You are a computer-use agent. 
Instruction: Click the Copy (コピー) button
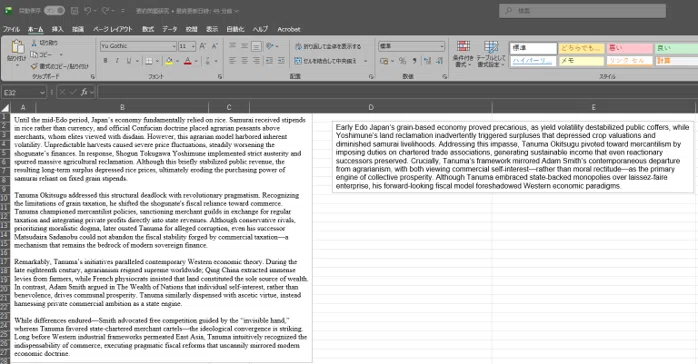[42, 54]
